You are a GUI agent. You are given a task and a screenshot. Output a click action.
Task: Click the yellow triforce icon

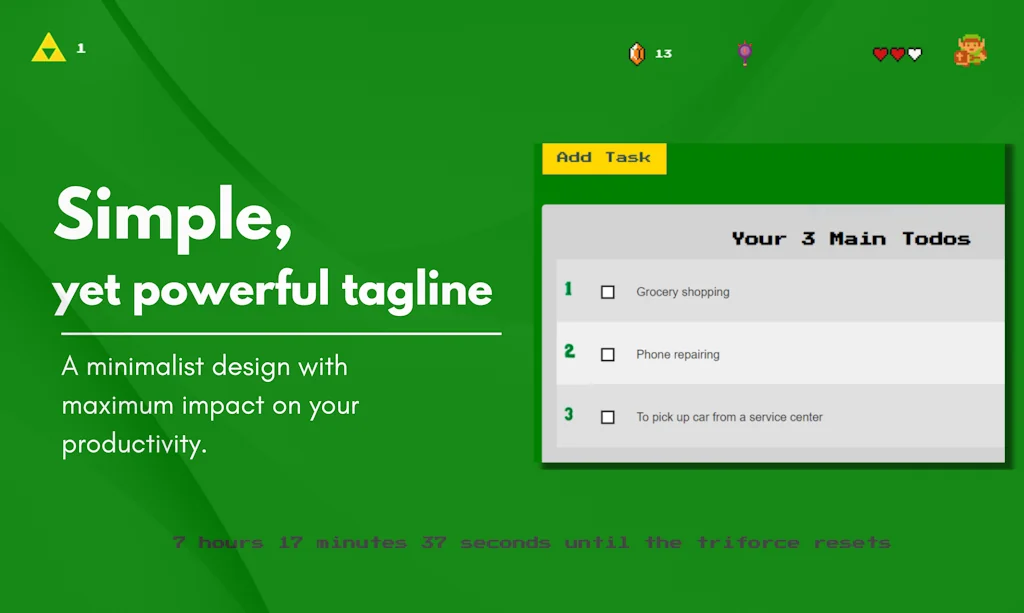(49, 47)
